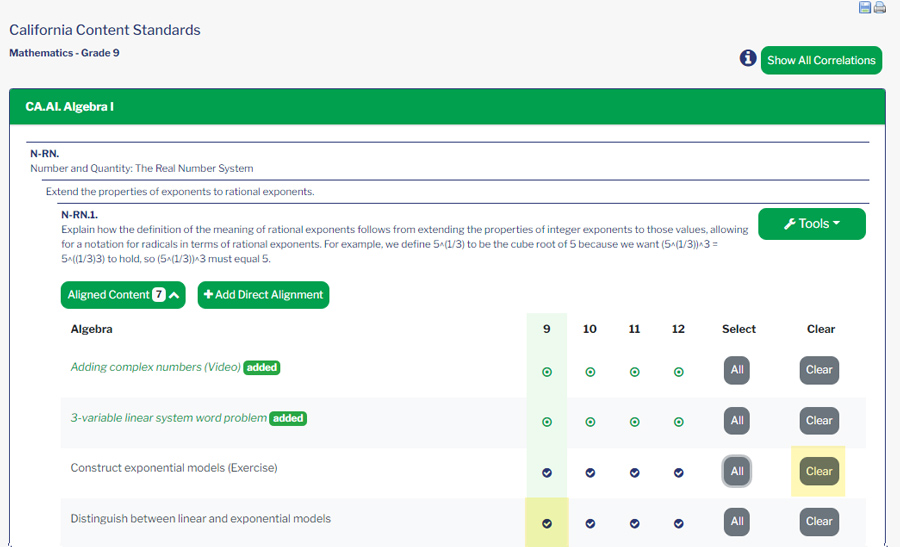Uncheck grade 11 for Distinguish between linear and exponential
This screenshot has height=547, width=900.
point(634,523)
